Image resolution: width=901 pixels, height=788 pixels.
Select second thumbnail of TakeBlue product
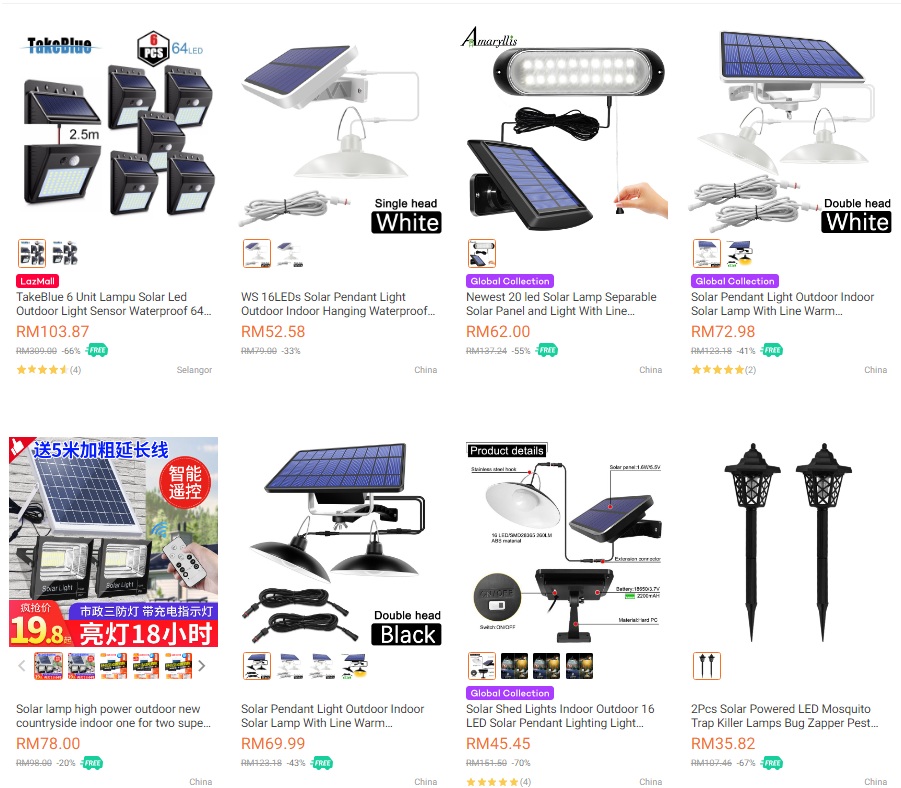(64, 253)
